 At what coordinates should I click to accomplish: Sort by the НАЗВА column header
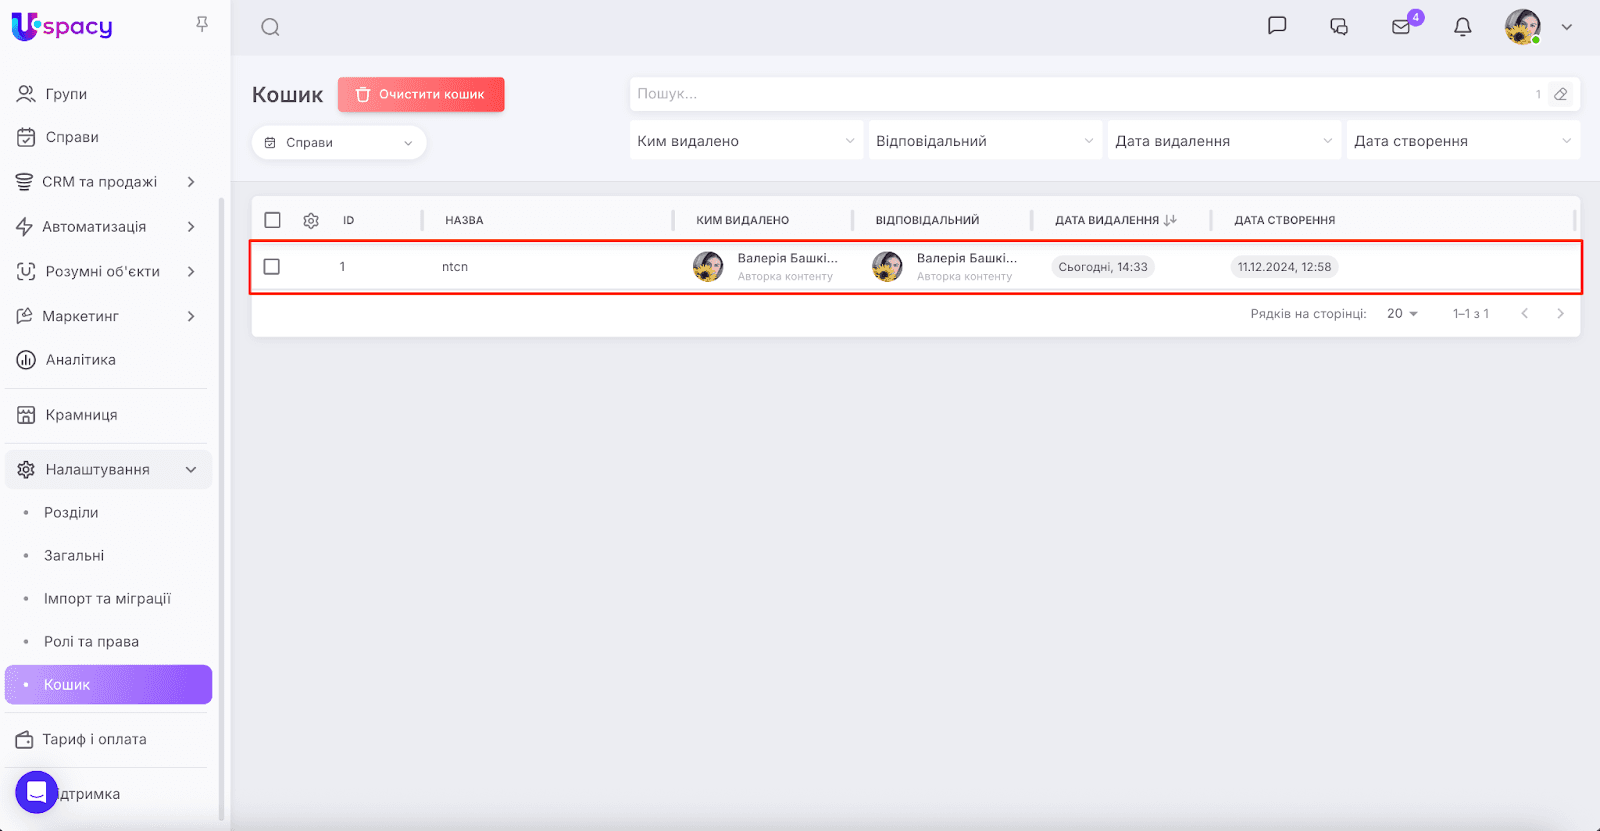click(x=464, y=220)
